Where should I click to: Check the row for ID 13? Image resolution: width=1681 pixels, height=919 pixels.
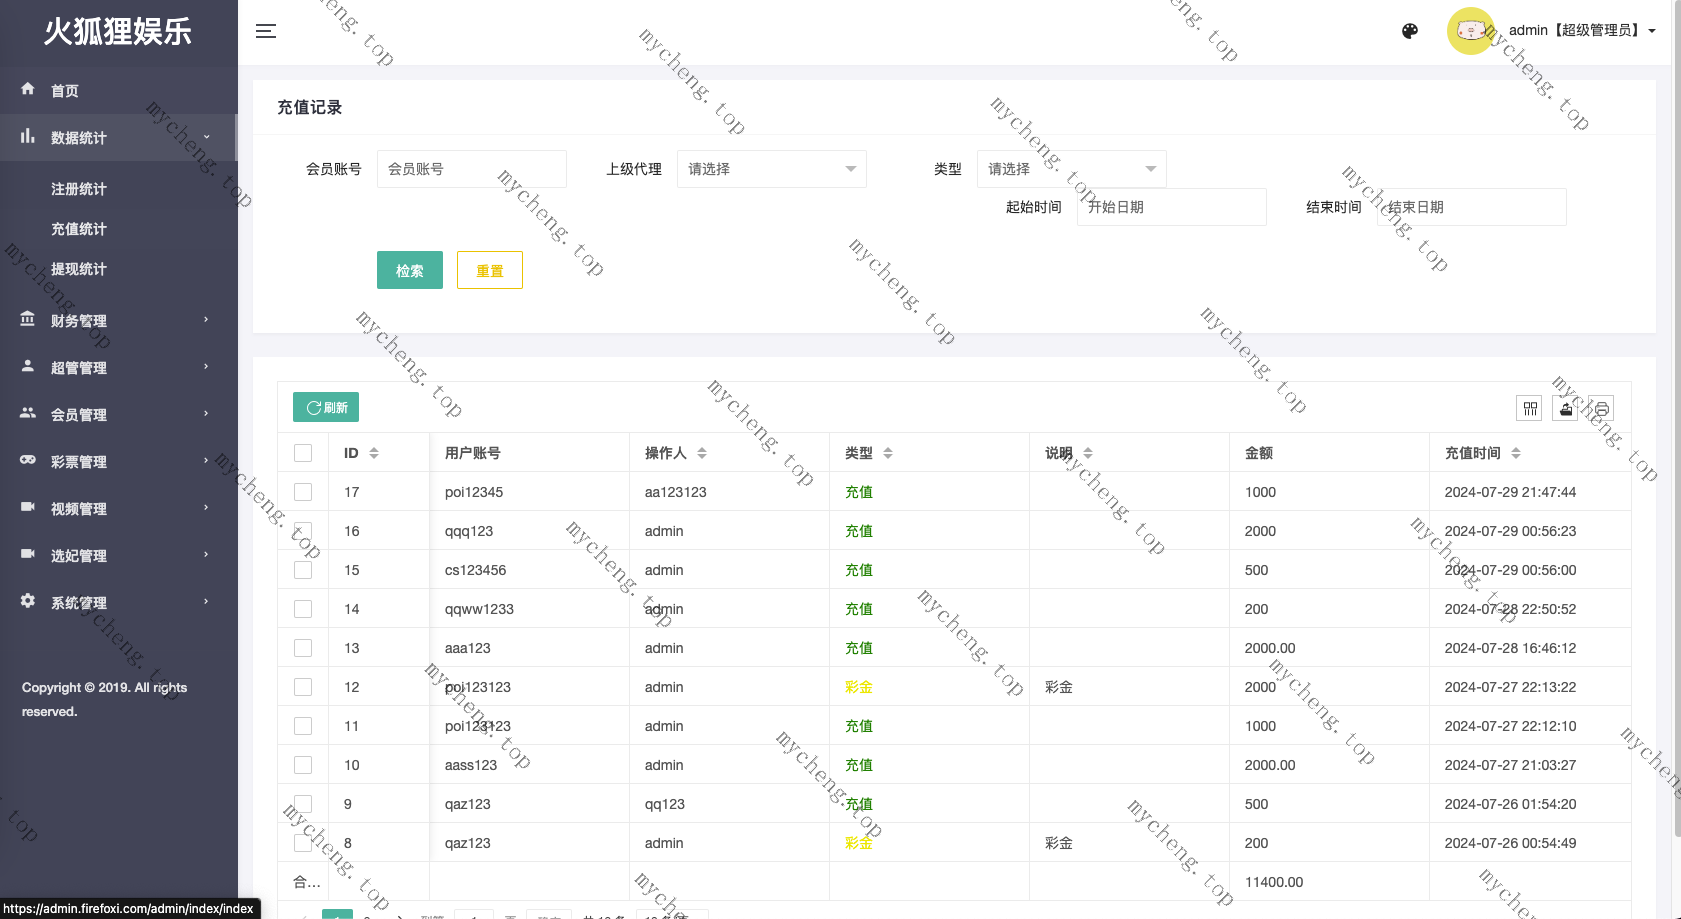(303, 648)
